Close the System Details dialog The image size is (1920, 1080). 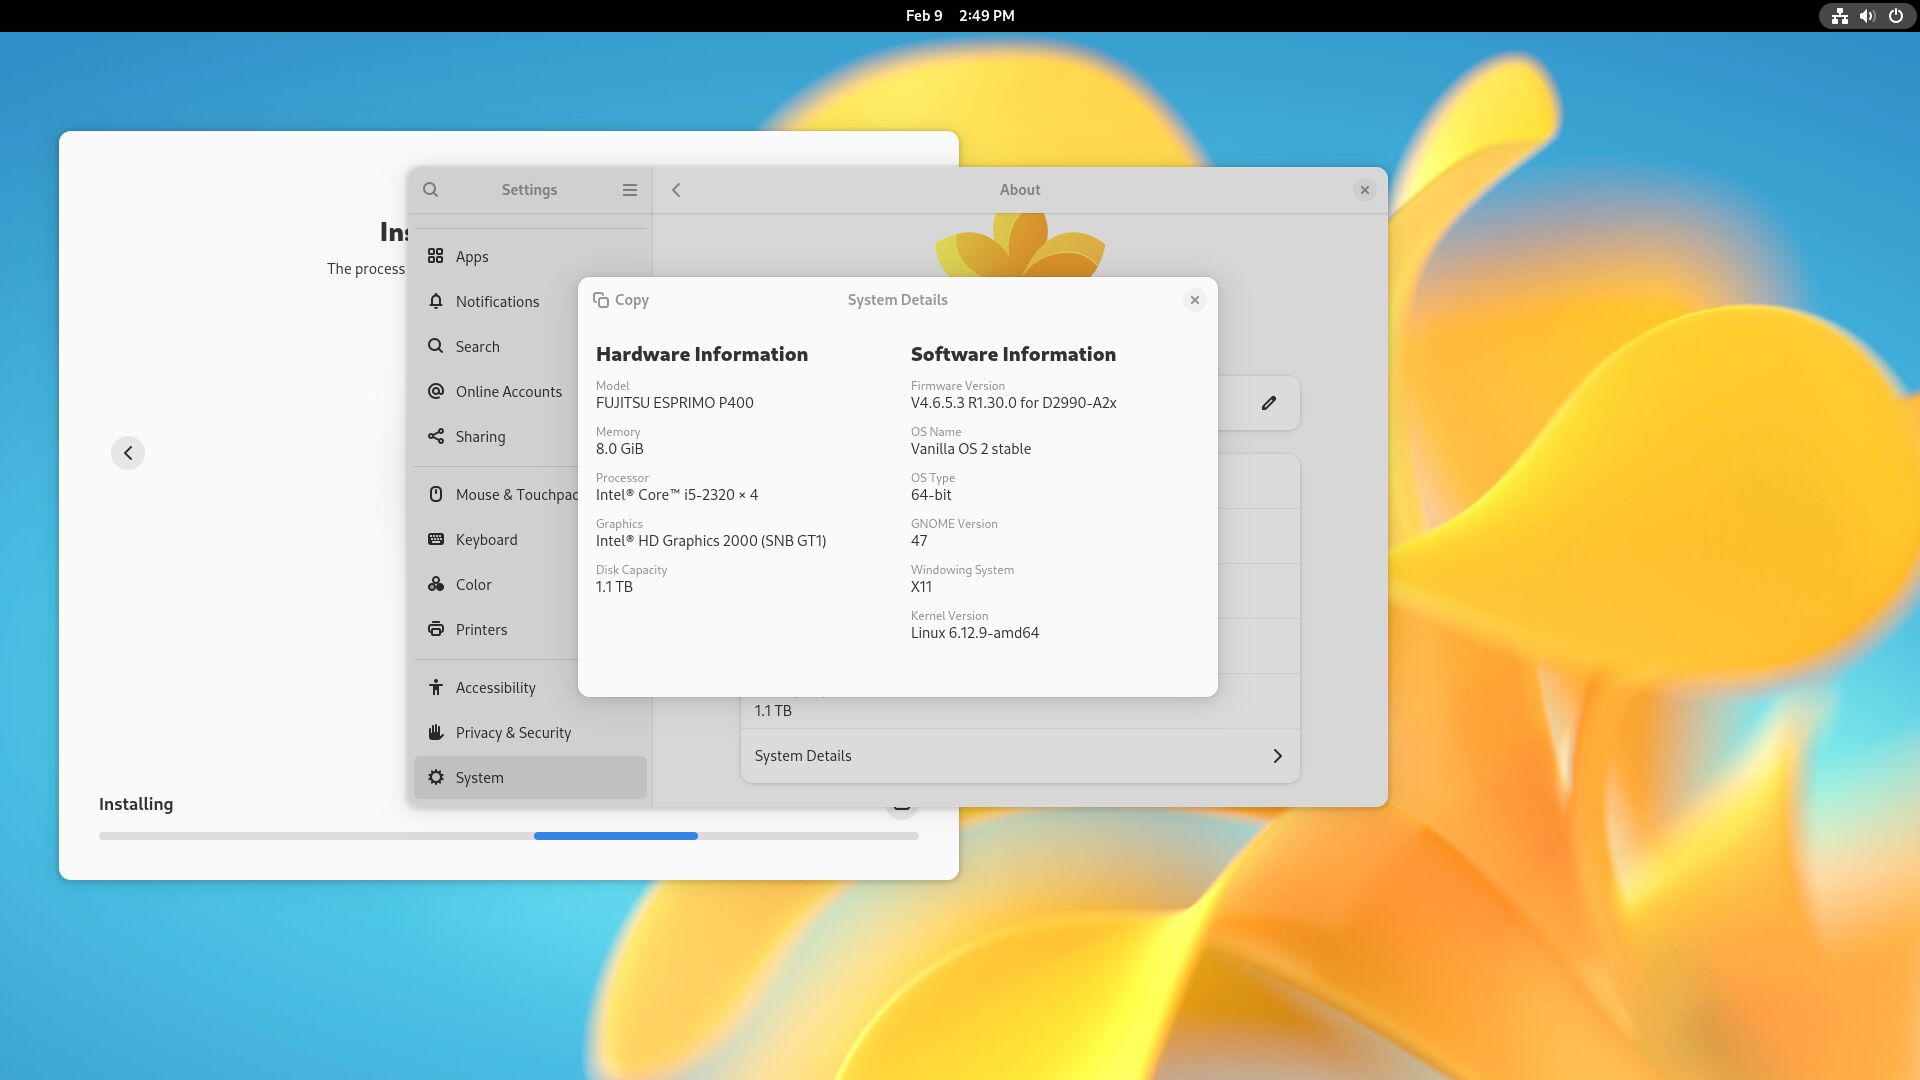click(x=1194, y=300)
